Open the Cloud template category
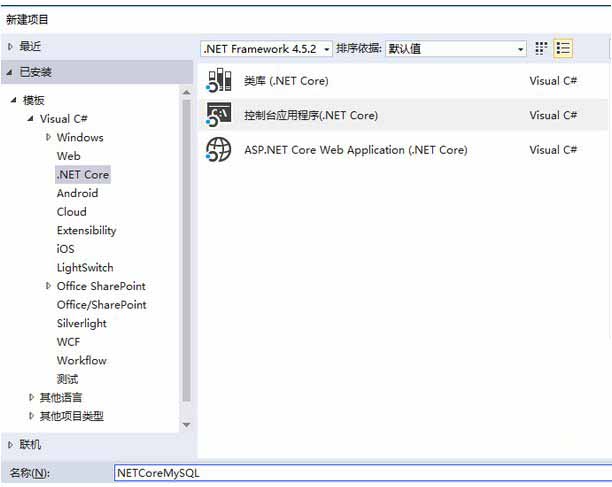 72,212
